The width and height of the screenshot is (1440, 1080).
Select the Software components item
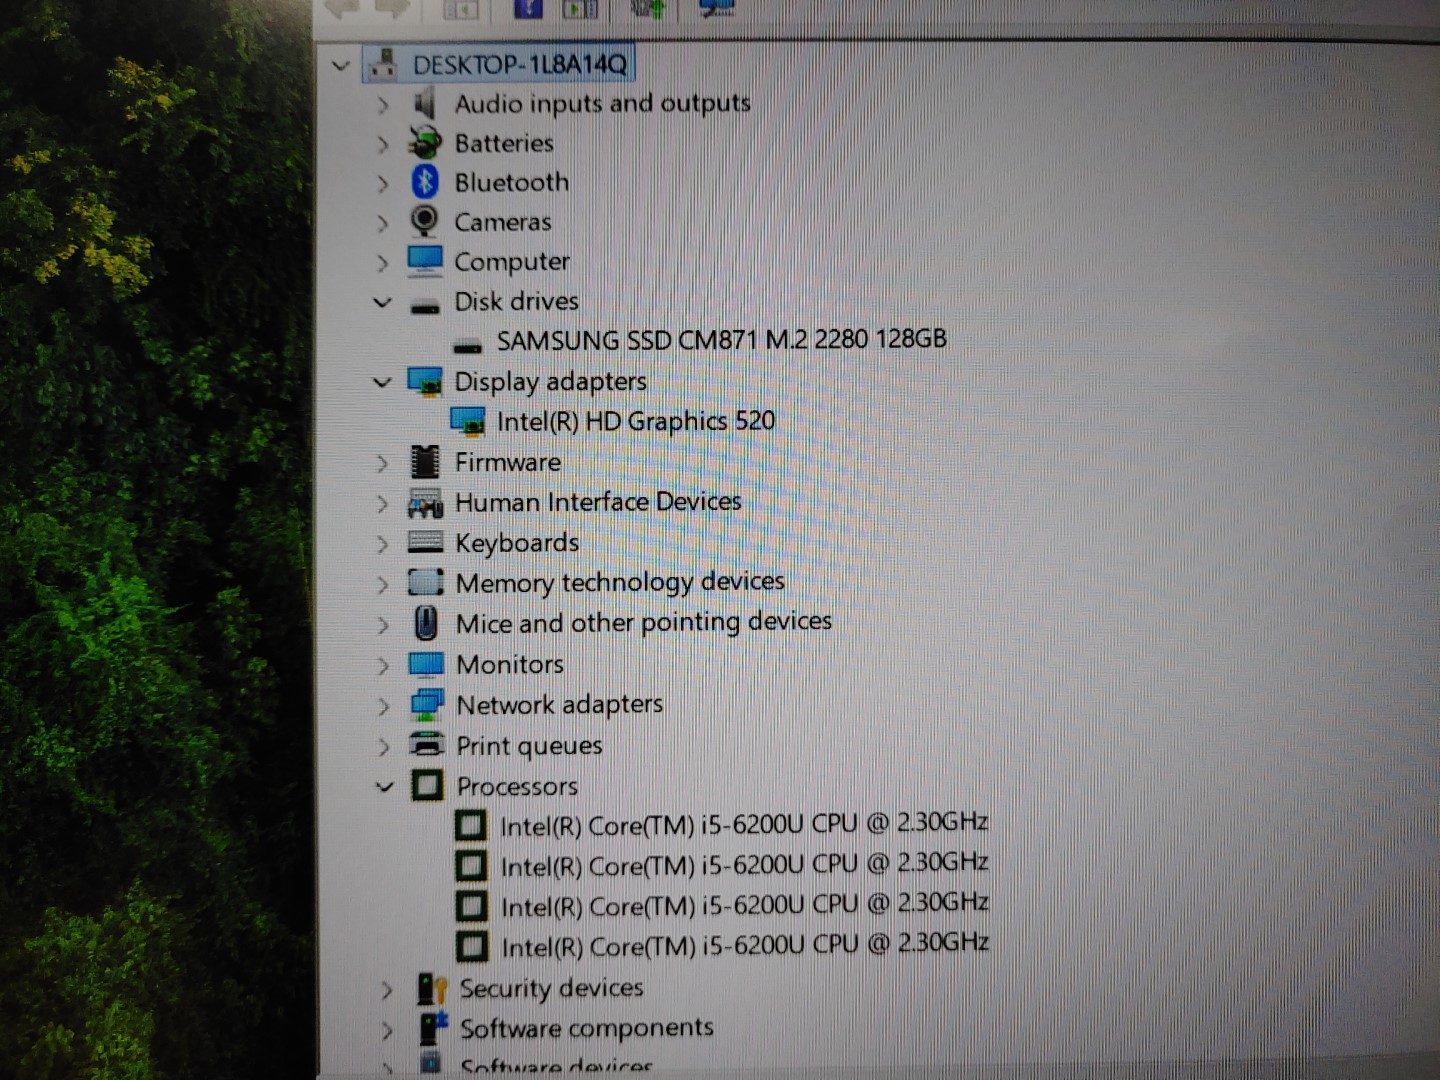pyautogui.click(x=586, y=1028)
